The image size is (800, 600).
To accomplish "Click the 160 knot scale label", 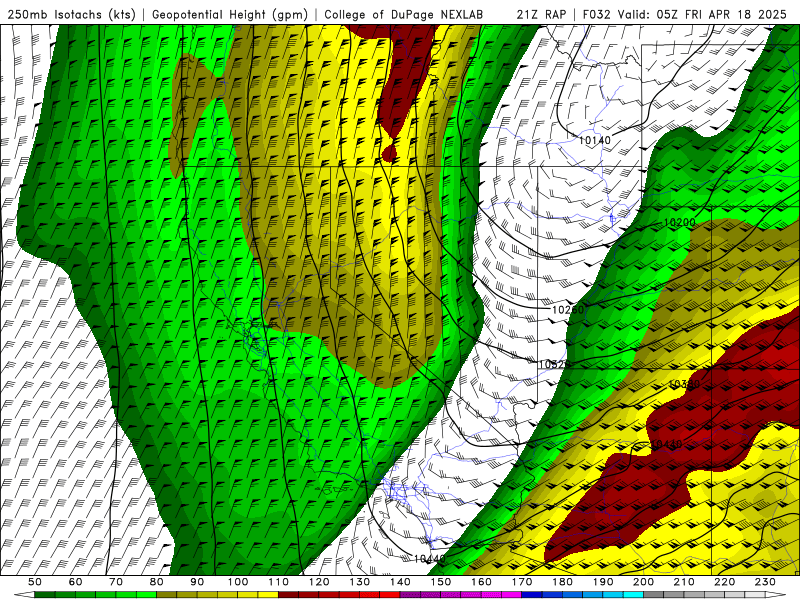I will pyautogui.click(x=481, y=582).
